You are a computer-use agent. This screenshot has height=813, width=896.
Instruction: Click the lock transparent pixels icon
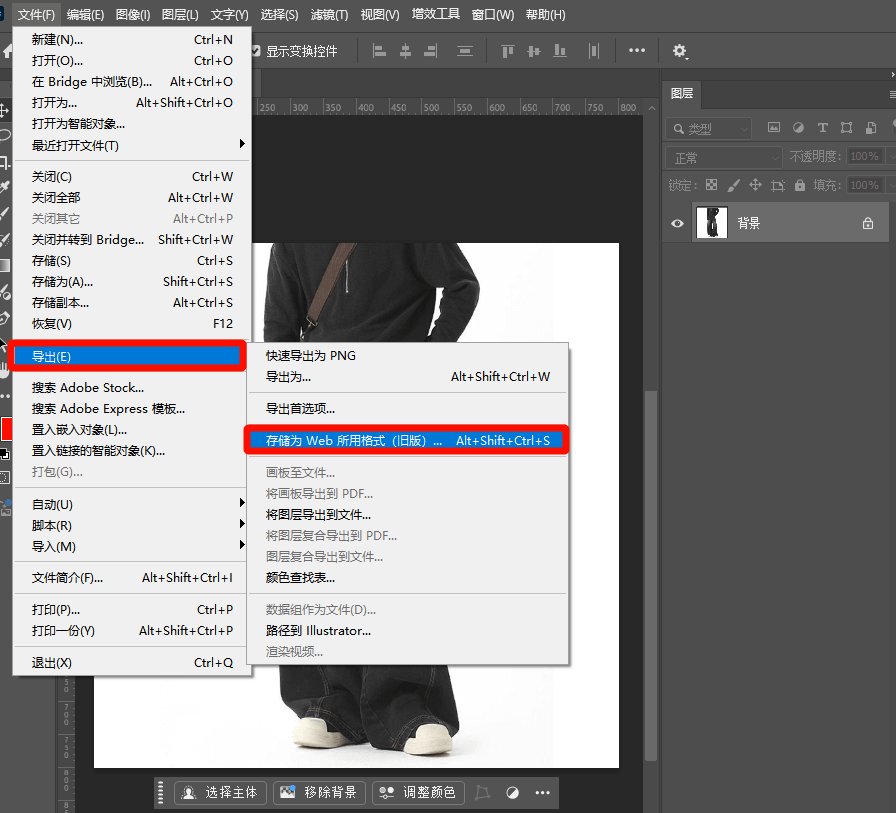coord(711,185)
